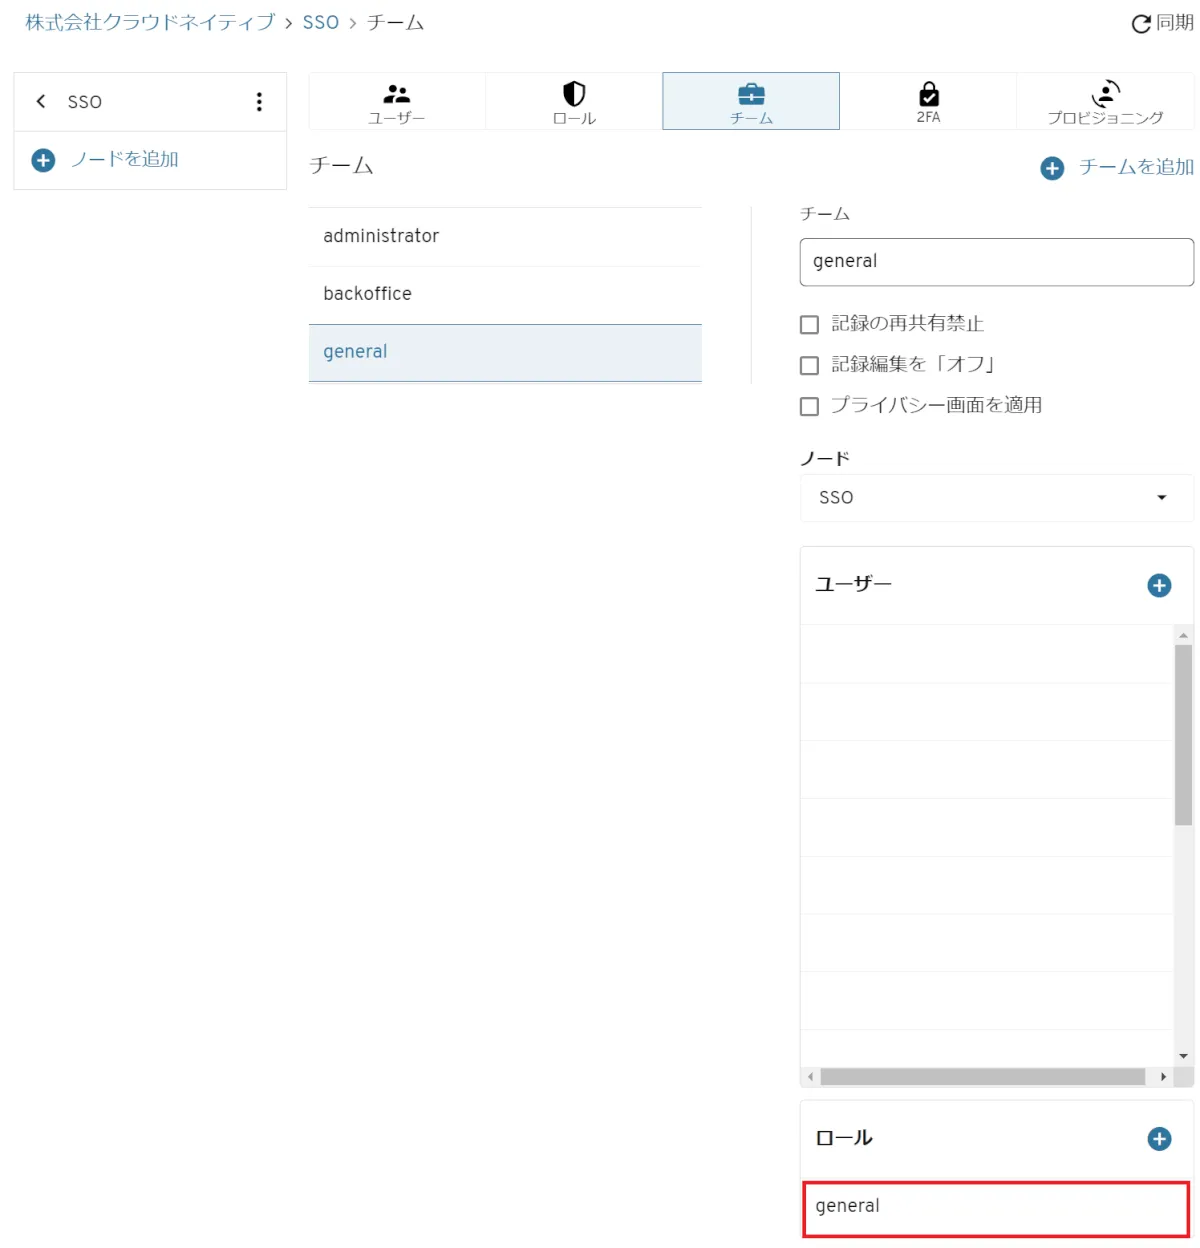Check the プライバシー画面を適用 option
The width and height of the screenshot is (1200, 1248).
point(810,407)
